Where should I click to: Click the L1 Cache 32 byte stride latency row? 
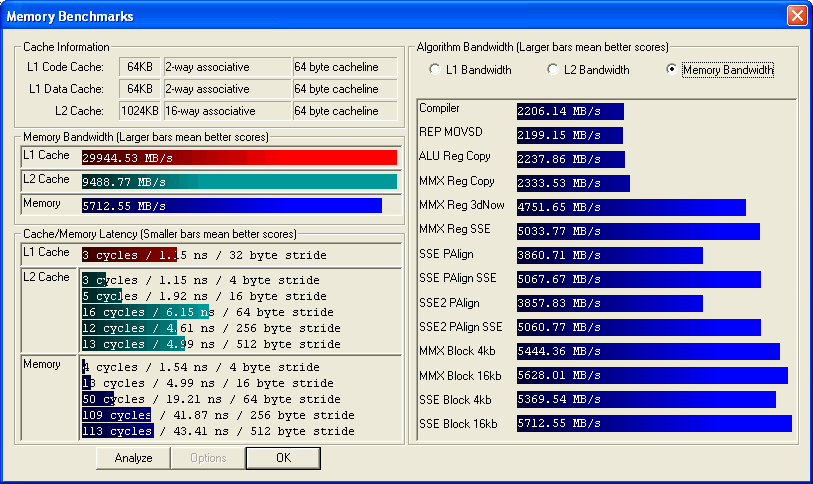tap(204, 255)
